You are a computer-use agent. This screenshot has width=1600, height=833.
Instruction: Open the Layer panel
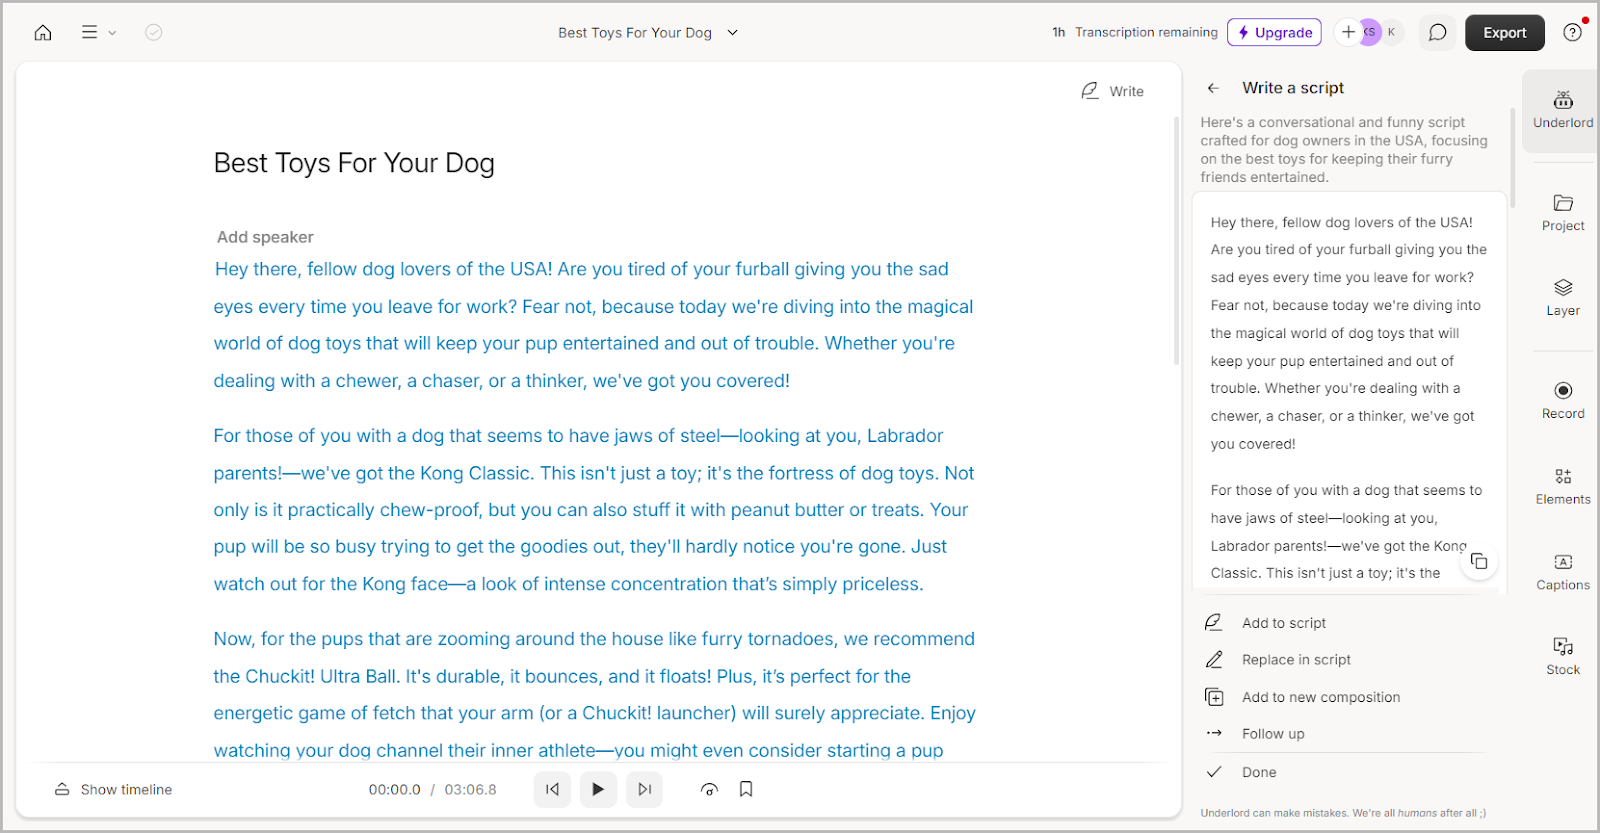coord(1563,298)
